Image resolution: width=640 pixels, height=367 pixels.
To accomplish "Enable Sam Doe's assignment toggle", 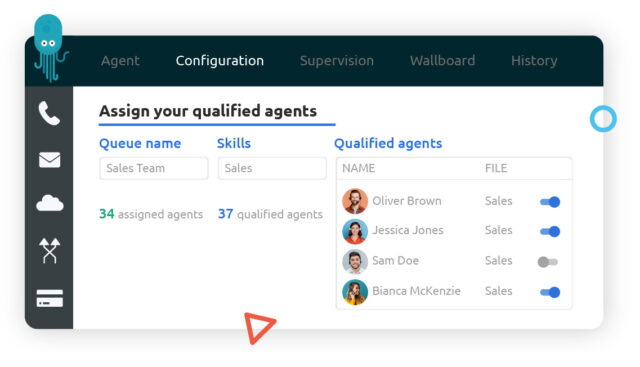I will 548,262.
